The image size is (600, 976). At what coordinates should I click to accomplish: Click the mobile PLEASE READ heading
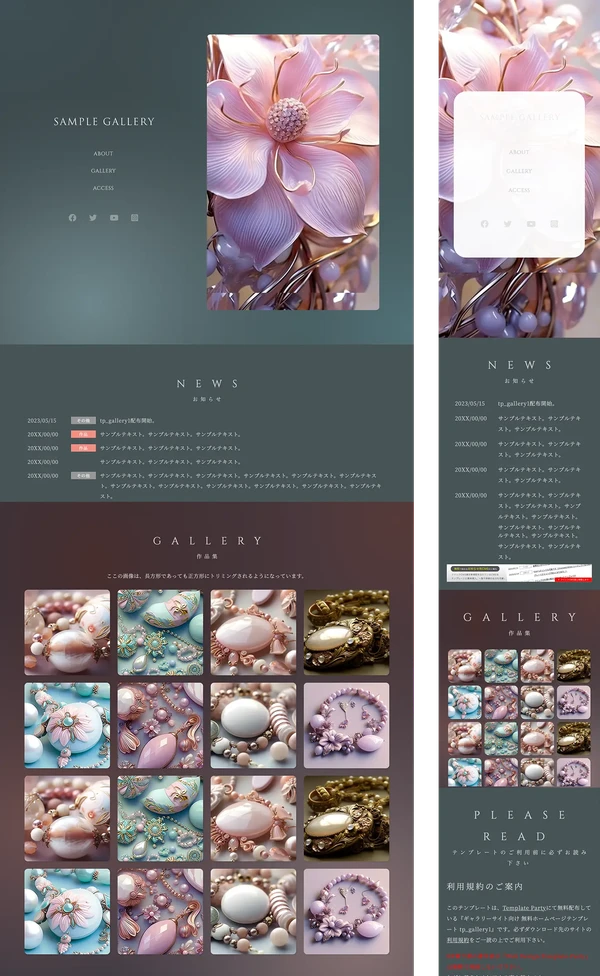pyautogui.click(x=519, y=825)
